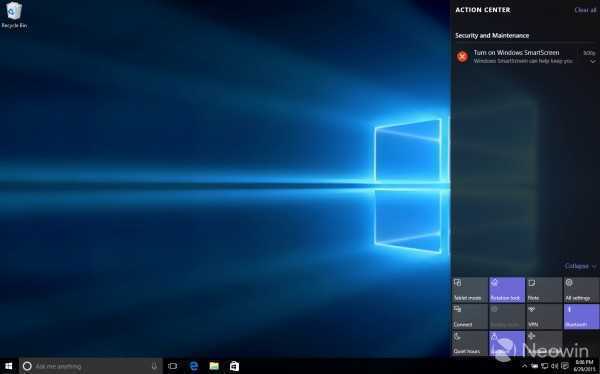600x374 pixels.
Task: Click the network icon in system tray
Action: (545, 366)
